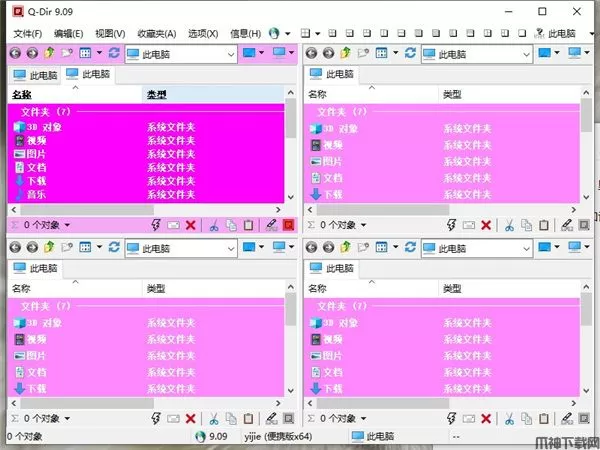Click 此电脑 in the bottom status bar
Screen dimensions: 600x450
click(373, 436)
